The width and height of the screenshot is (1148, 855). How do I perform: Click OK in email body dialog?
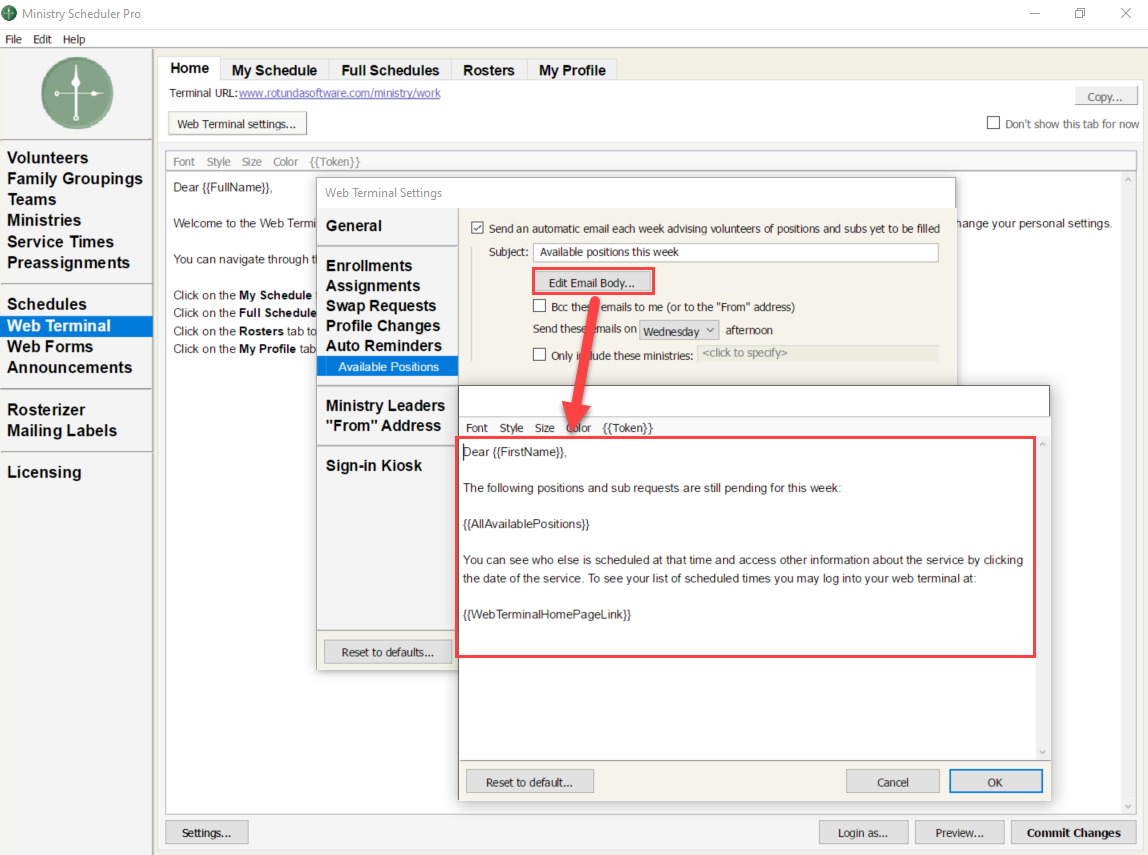(995, 782)
